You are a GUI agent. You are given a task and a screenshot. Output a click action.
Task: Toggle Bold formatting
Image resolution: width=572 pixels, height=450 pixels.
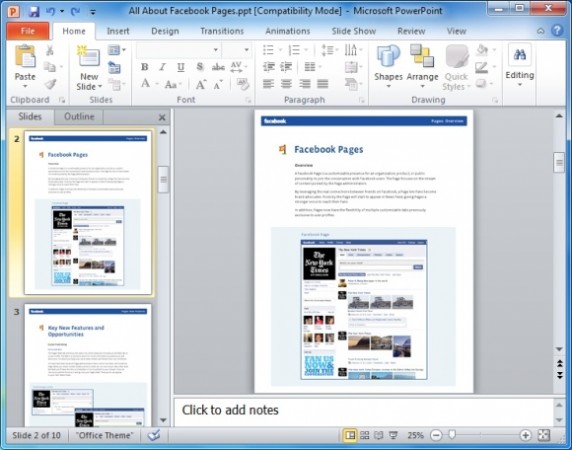click(144, 67)
